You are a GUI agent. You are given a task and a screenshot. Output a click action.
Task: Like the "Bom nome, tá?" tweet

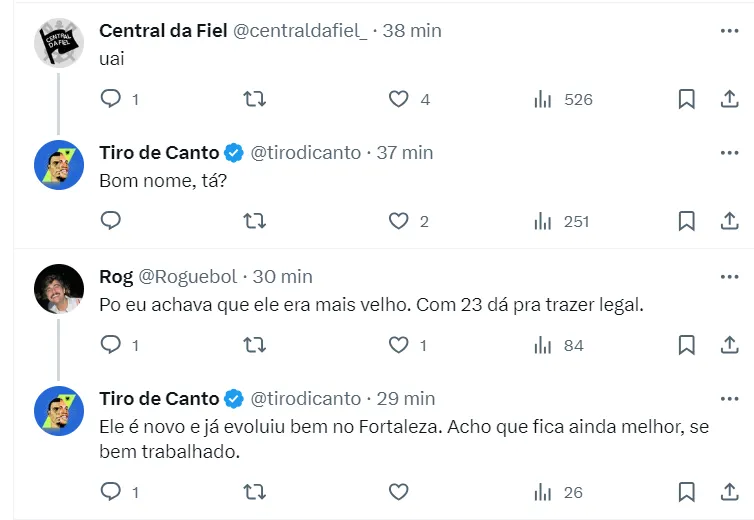pyautogui.click(x=399, y=221)
